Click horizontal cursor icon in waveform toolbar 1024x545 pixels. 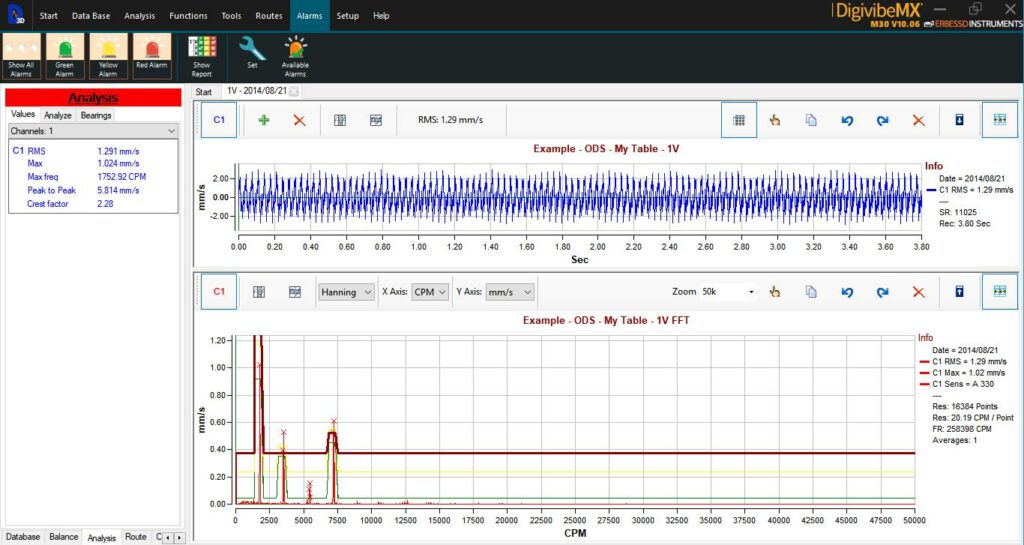[x=376, y=120]
